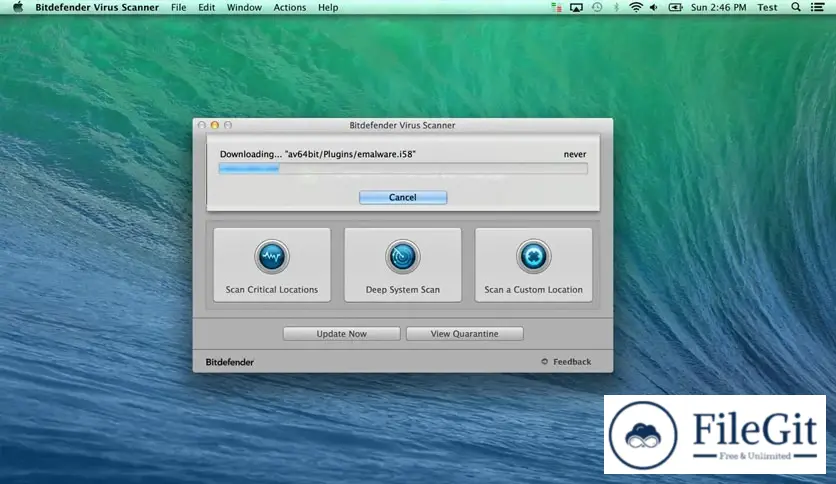Click the download progress bar

[403, 169]
